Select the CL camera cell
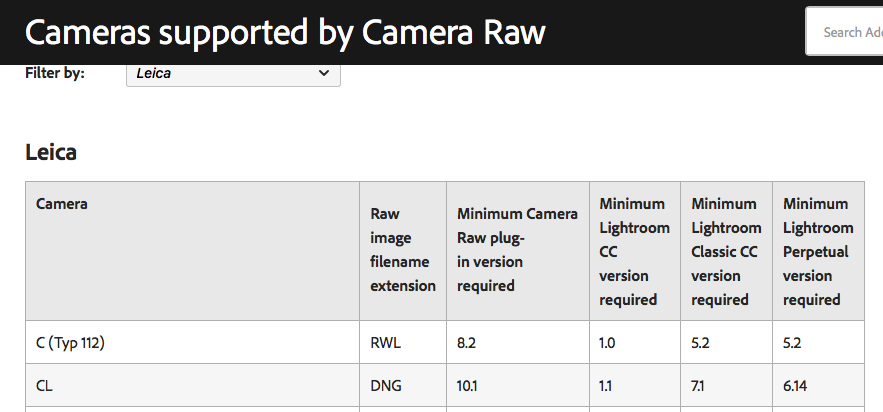This screenshot has height=412, width=883. coord(45,386)
